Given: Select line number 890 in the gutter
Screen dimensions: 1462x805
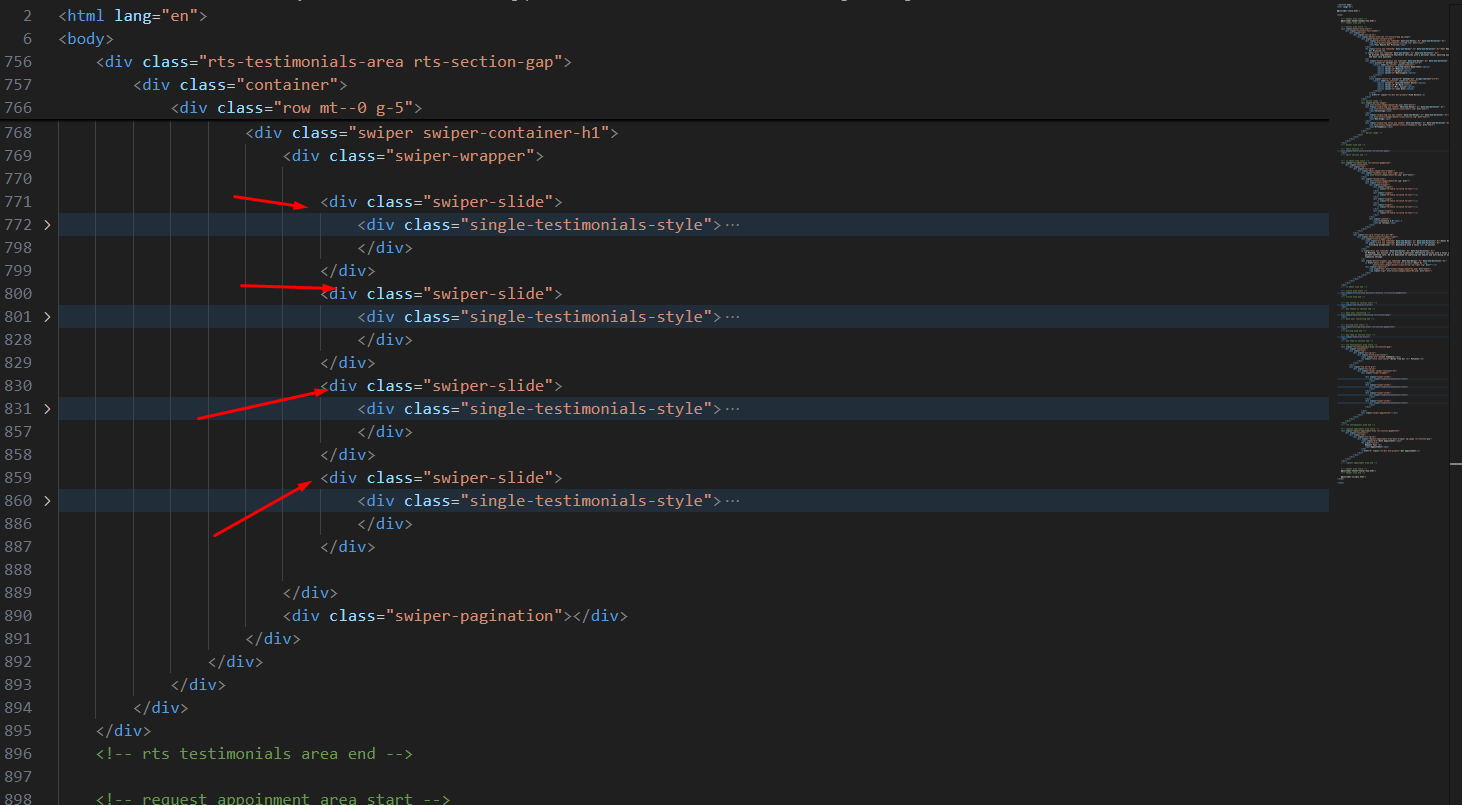Looking at the screenshot, I should [20, 616].
